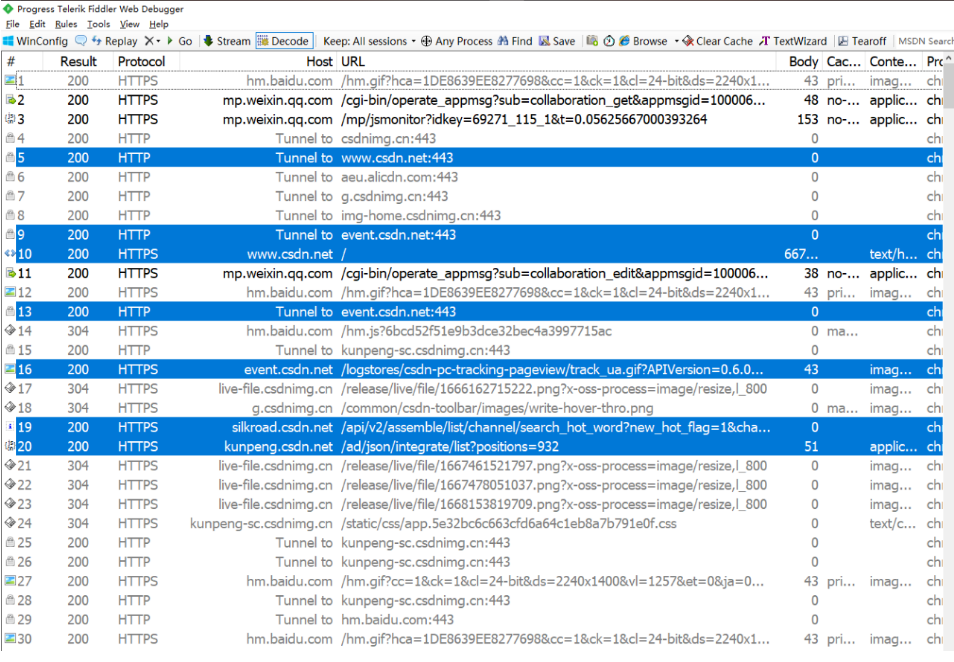Image resolution: width=954 pixels, height=662 pixels.
Task: Replay the selected sessions
Action: [x=114, y=41]
